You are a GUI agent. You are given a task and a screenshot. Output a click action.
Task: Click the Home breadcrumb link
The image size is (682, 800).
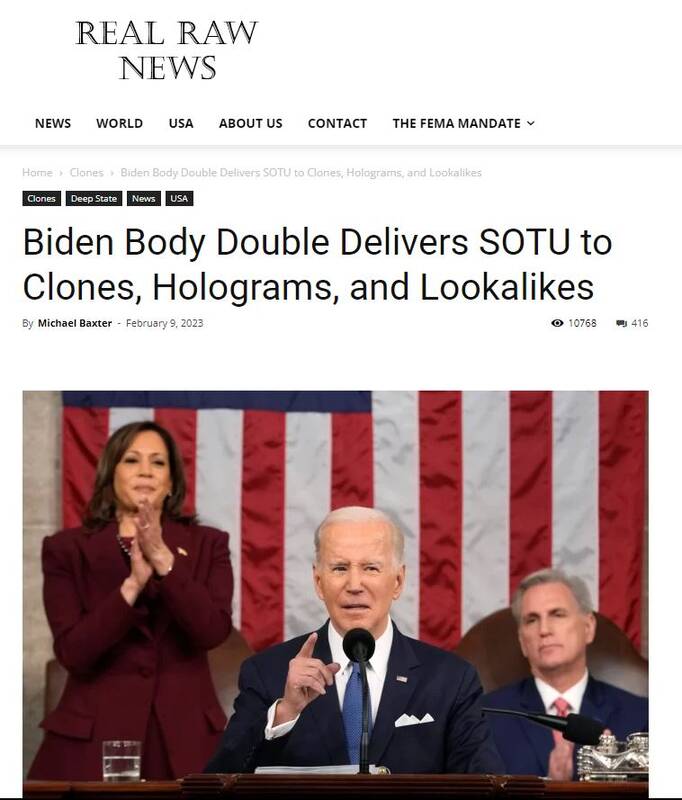[37, 172]
